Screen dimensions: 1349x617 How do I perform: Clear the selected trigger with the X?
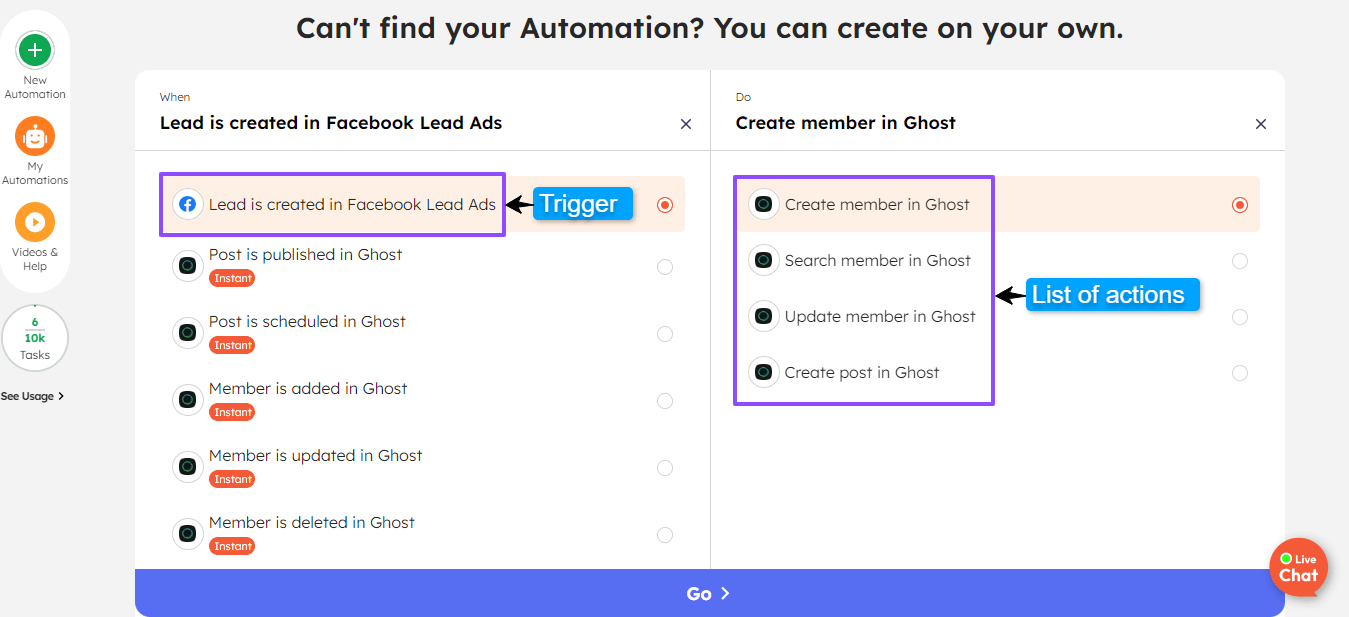(686, 124)
